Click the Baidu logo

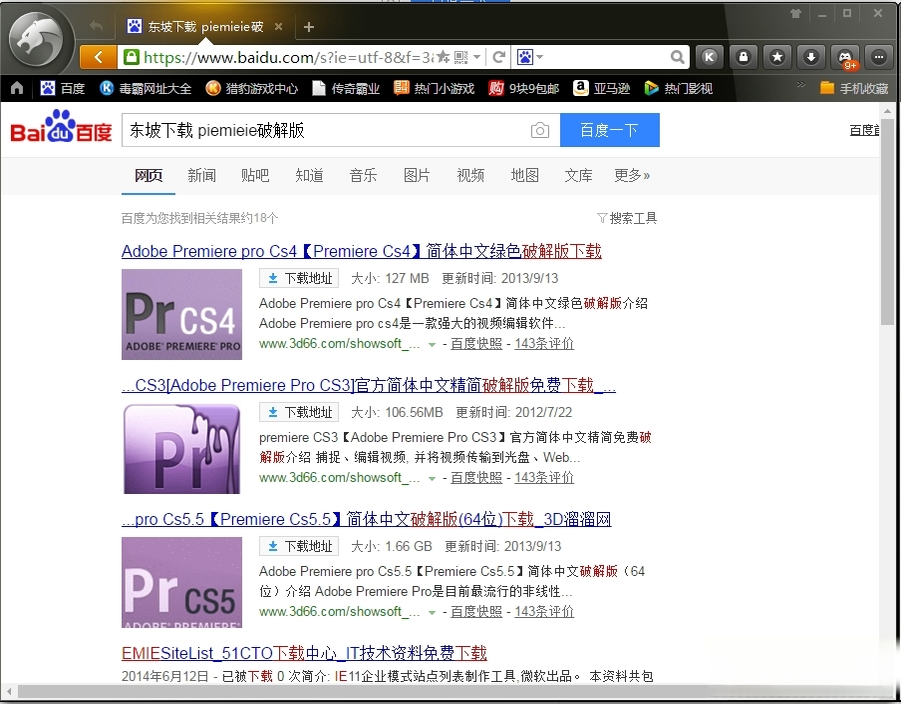pos(61,126)
